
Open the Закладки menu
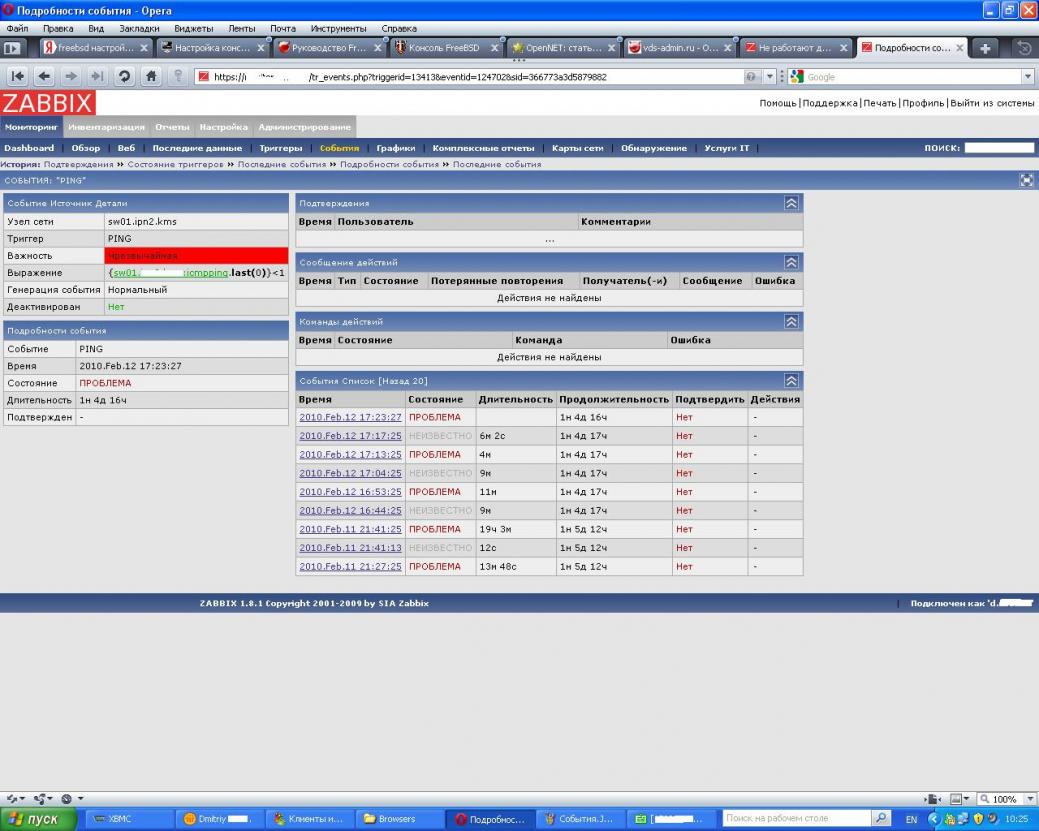point(138,29)
